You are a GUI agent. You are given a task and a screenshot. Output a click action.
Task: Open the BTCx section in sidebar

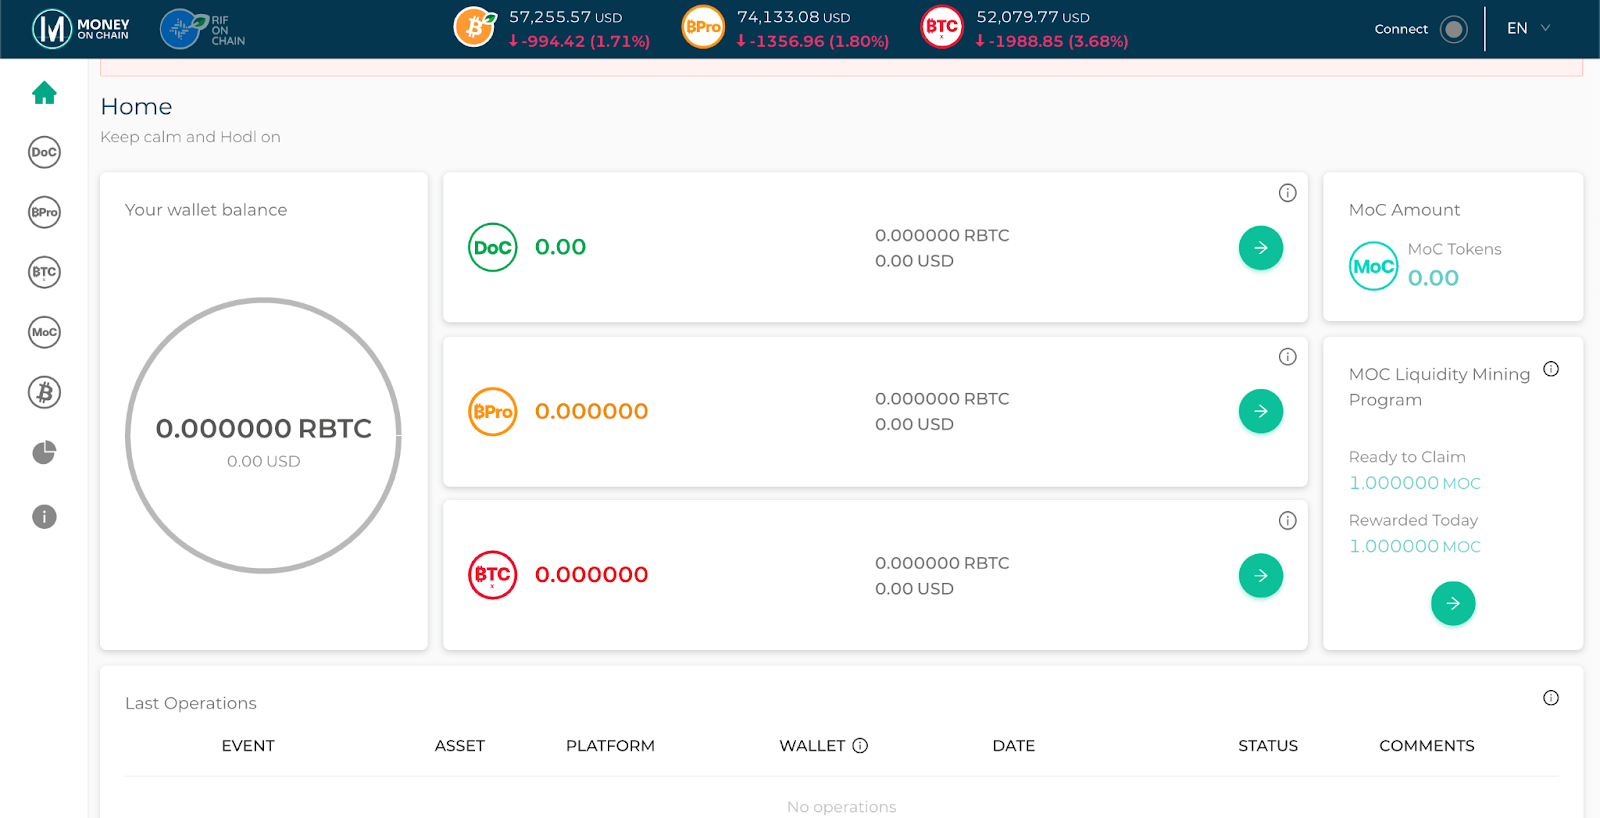tap(44, 272)
